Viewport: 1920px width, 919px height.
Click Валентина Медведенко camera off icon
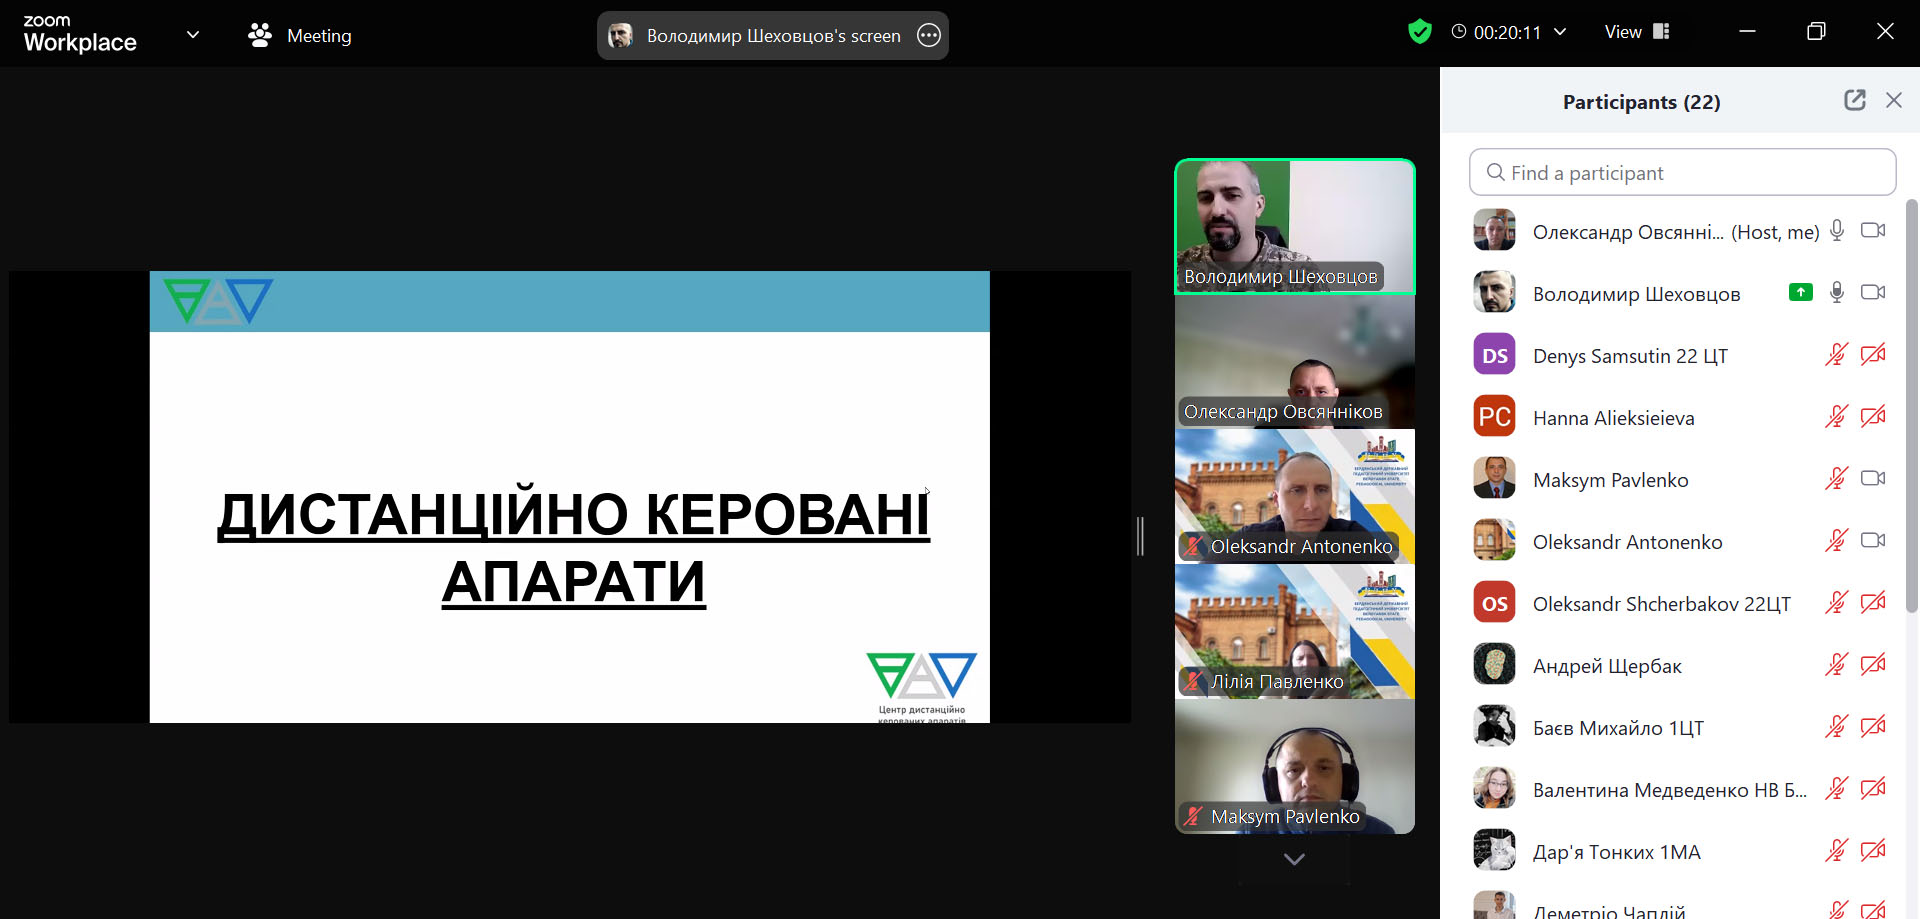point(1873,789)
